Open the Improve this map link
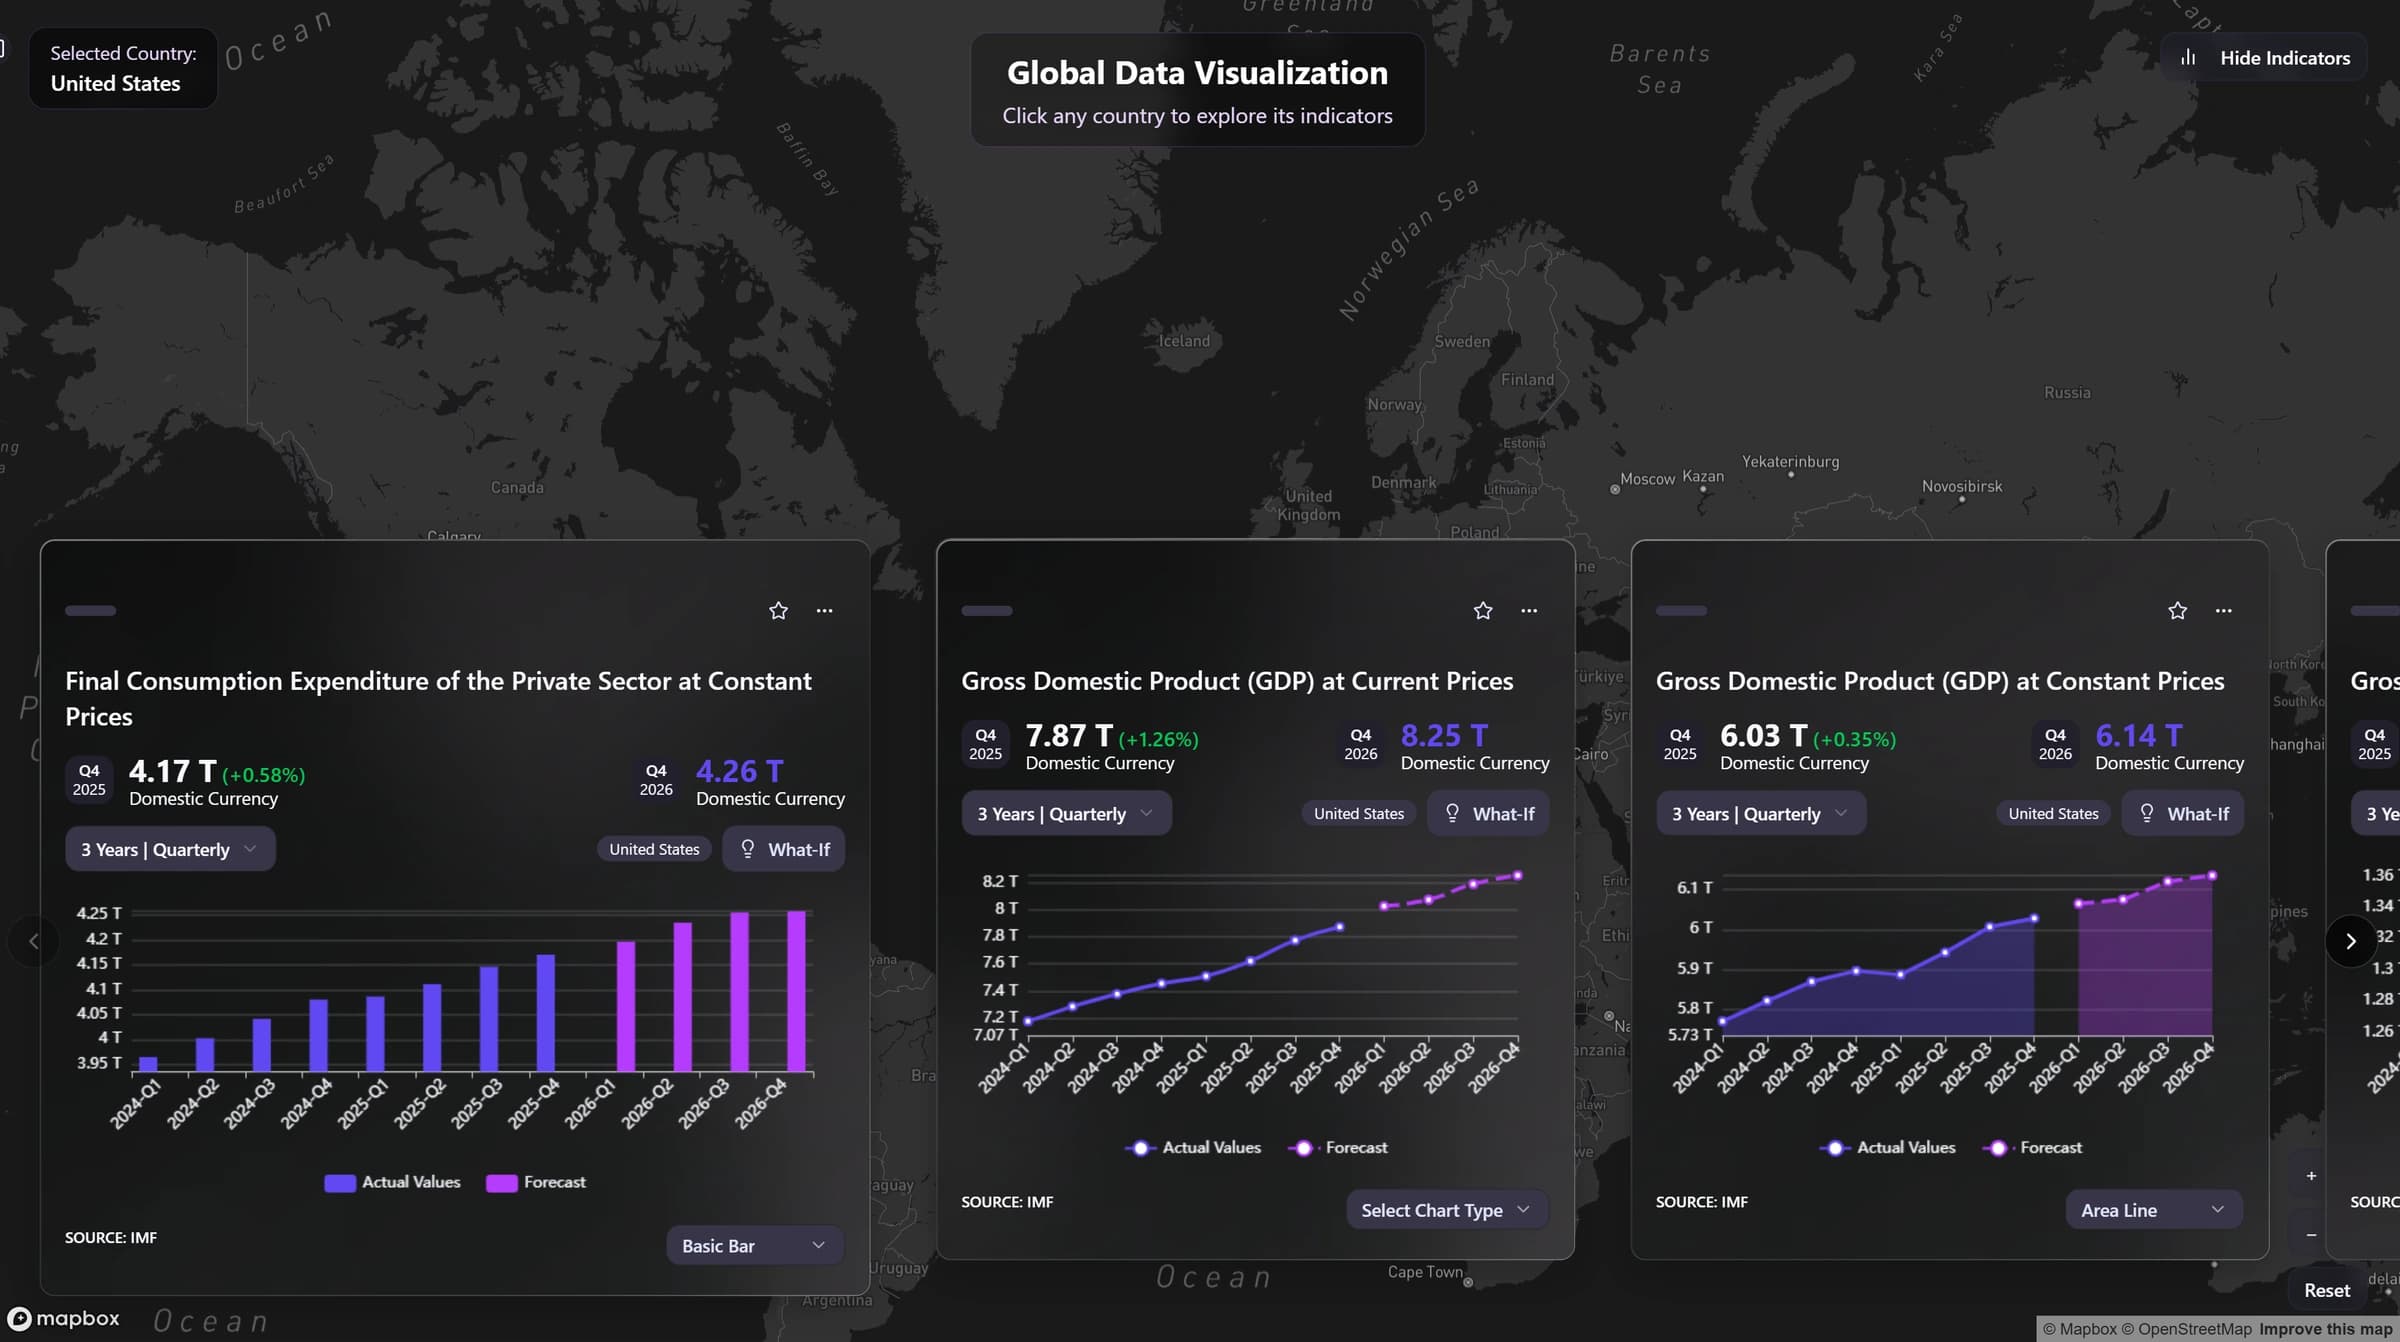Screen dimensions: 2400x1342 click(2326, 1329)
